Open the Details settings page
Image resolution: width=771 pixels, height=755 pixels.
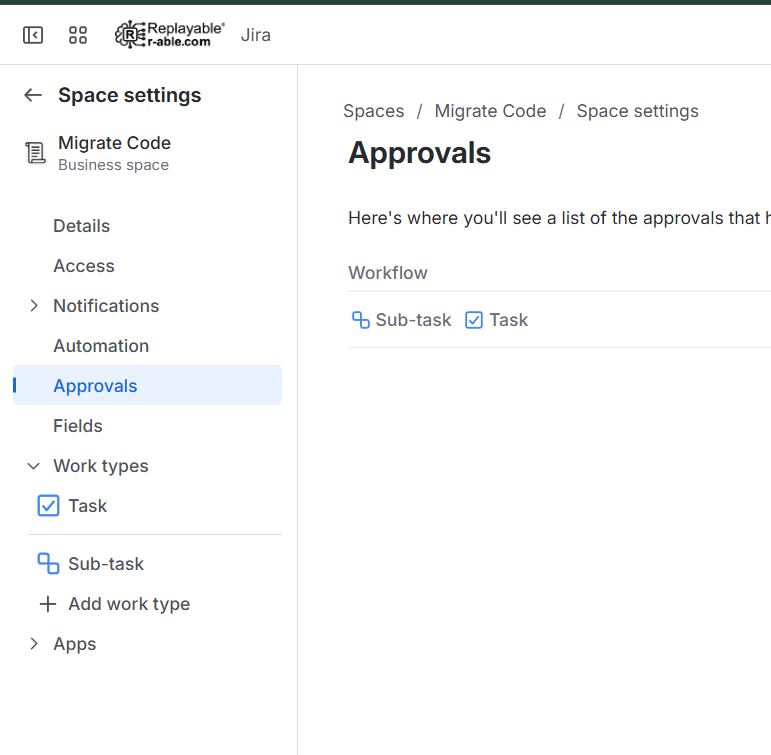click(x=82, y=226)
